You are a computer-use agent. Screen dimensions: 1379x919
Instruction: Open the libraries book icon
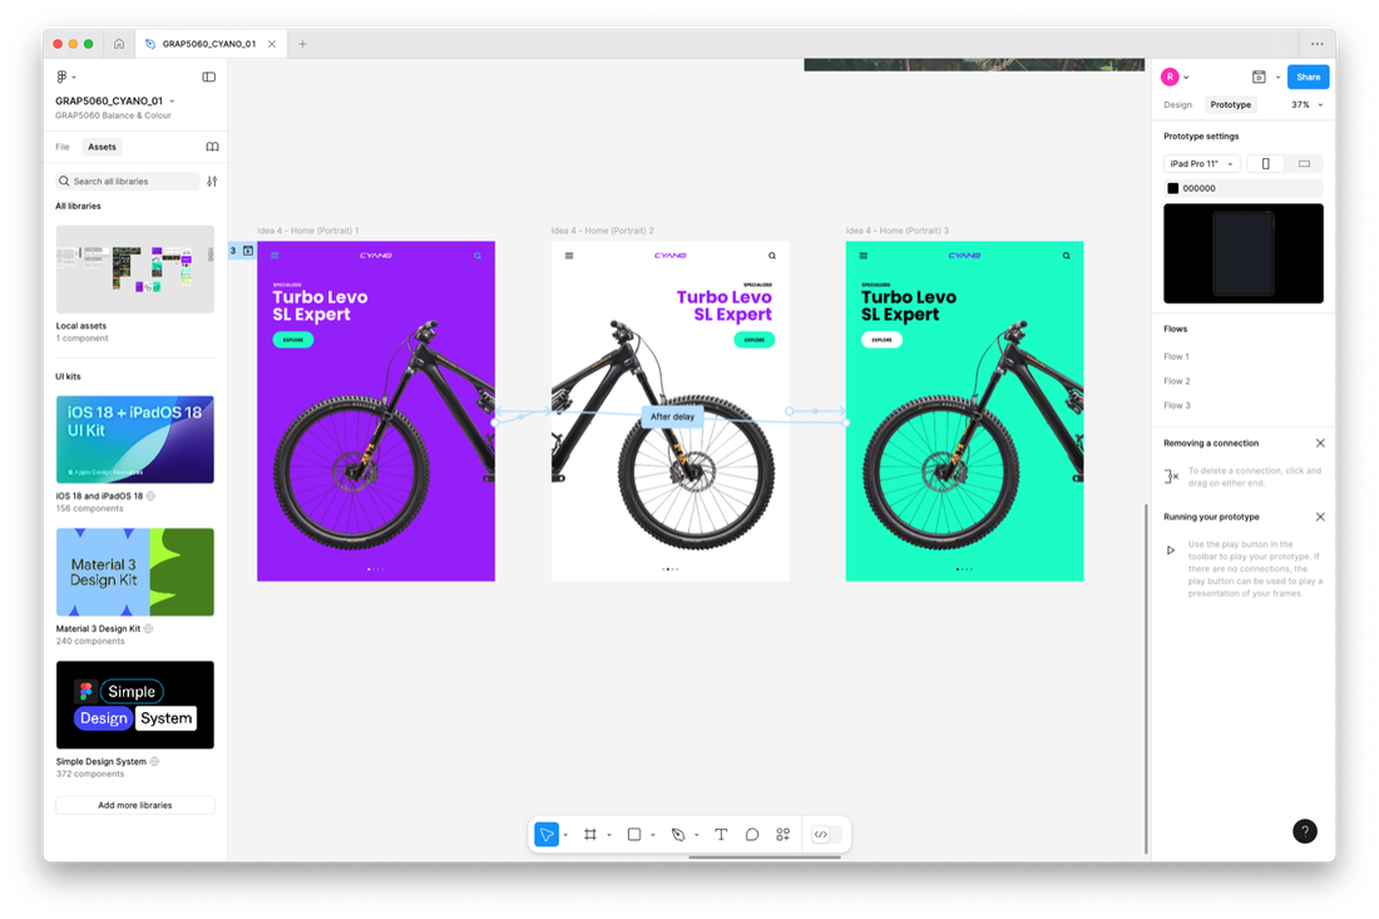click(212, 147)
